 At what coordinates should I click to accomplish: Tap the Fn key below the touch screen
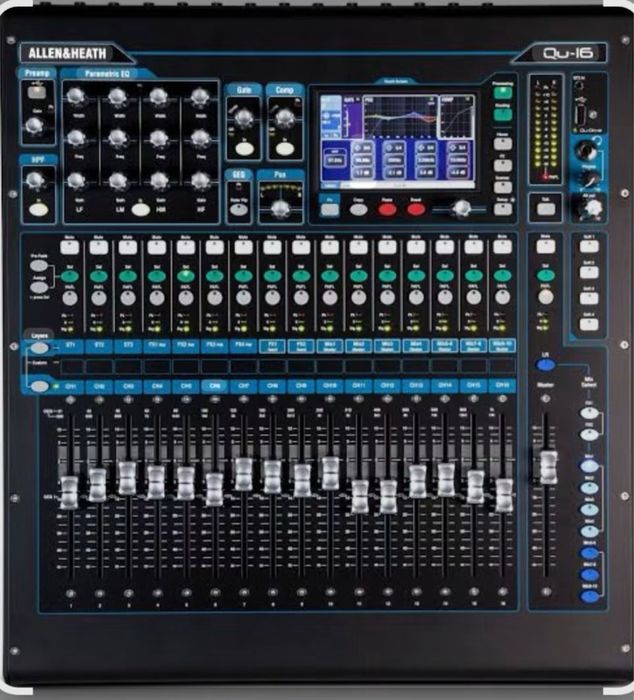[330, 209]
